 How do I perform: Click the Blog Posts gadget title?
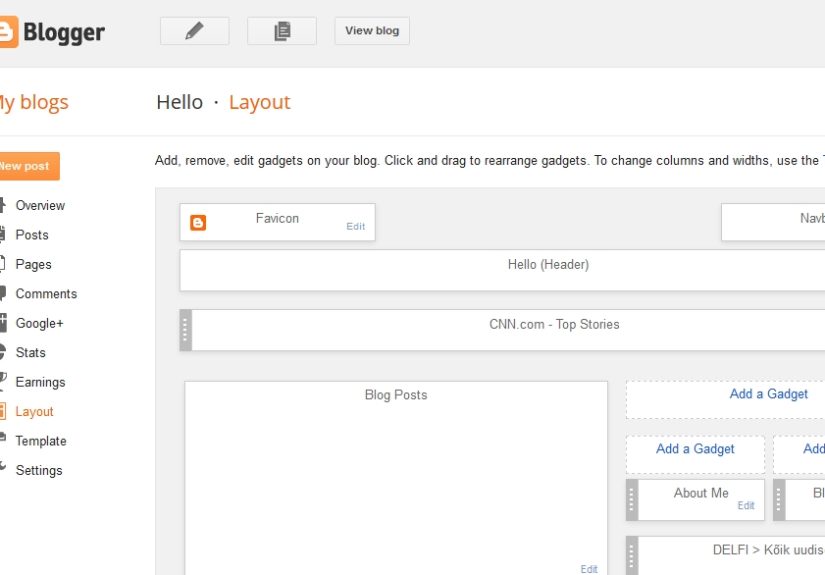pos(396,395)
